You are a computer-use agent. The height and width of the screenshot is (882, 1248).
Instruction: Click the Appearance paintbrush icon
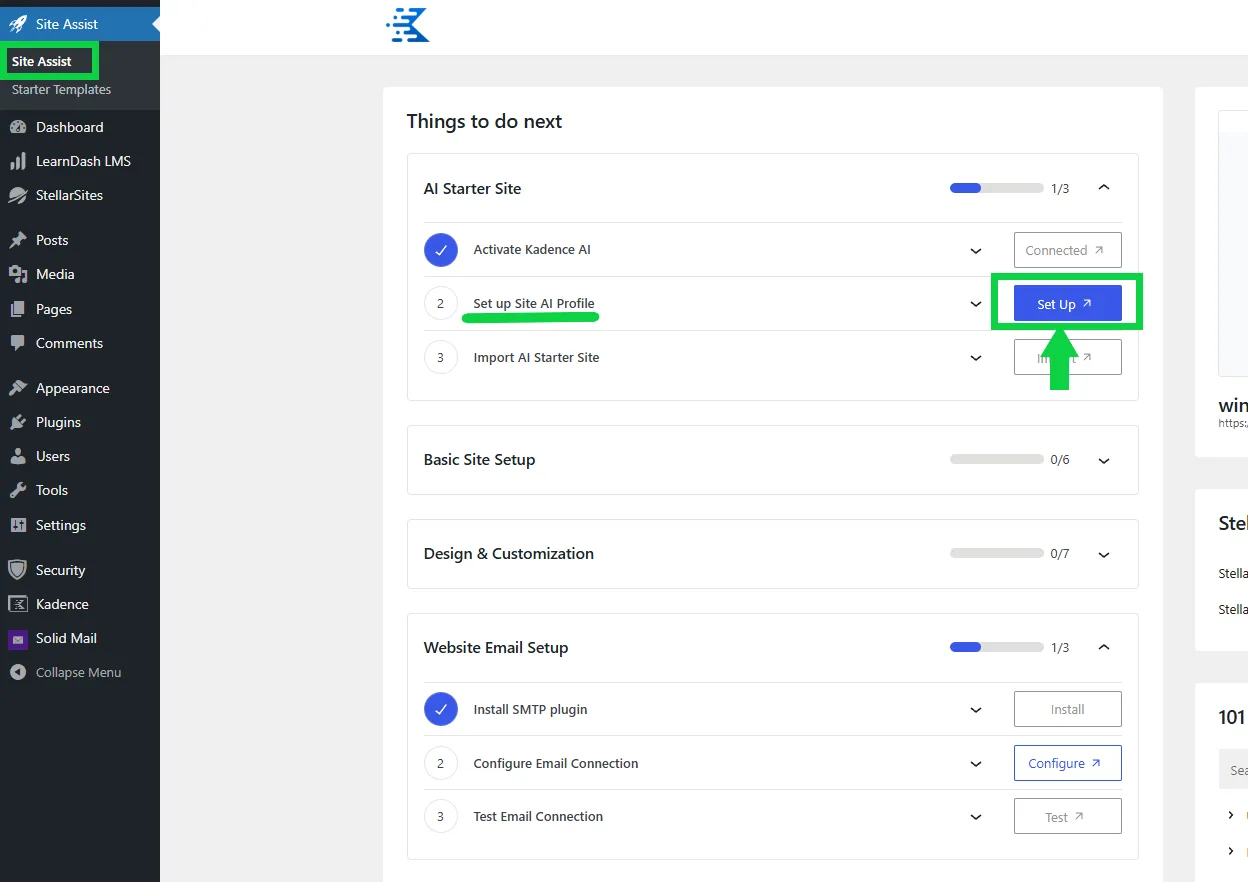point(17,388)
